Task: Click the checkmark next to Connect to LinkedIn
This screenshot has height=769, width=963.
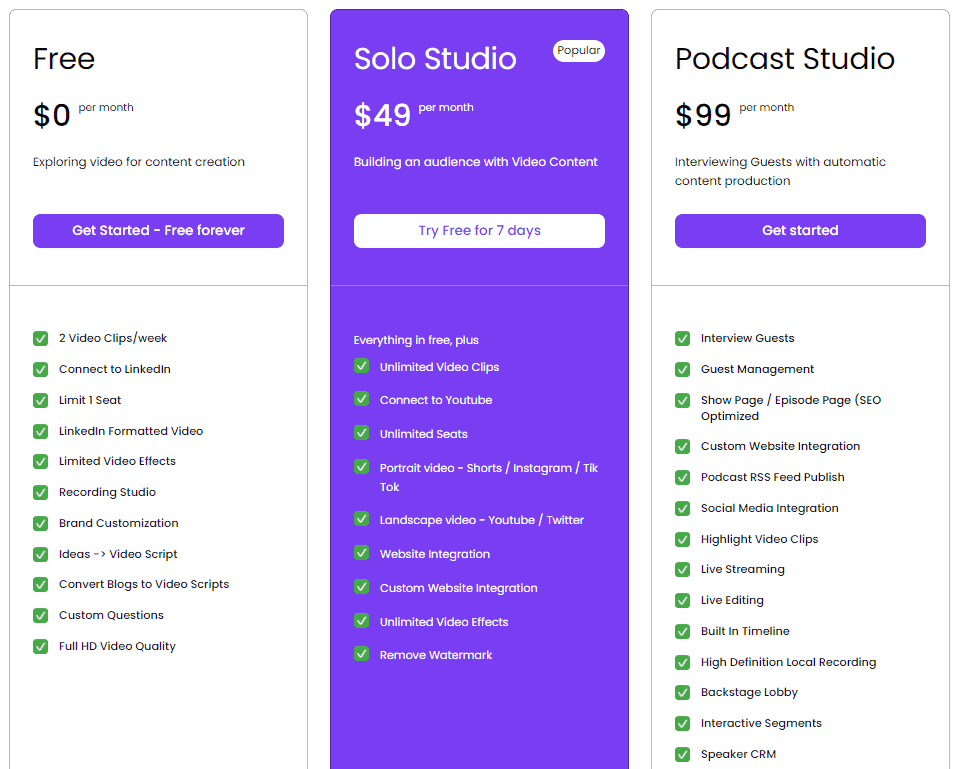Action: tap(41, 369)
